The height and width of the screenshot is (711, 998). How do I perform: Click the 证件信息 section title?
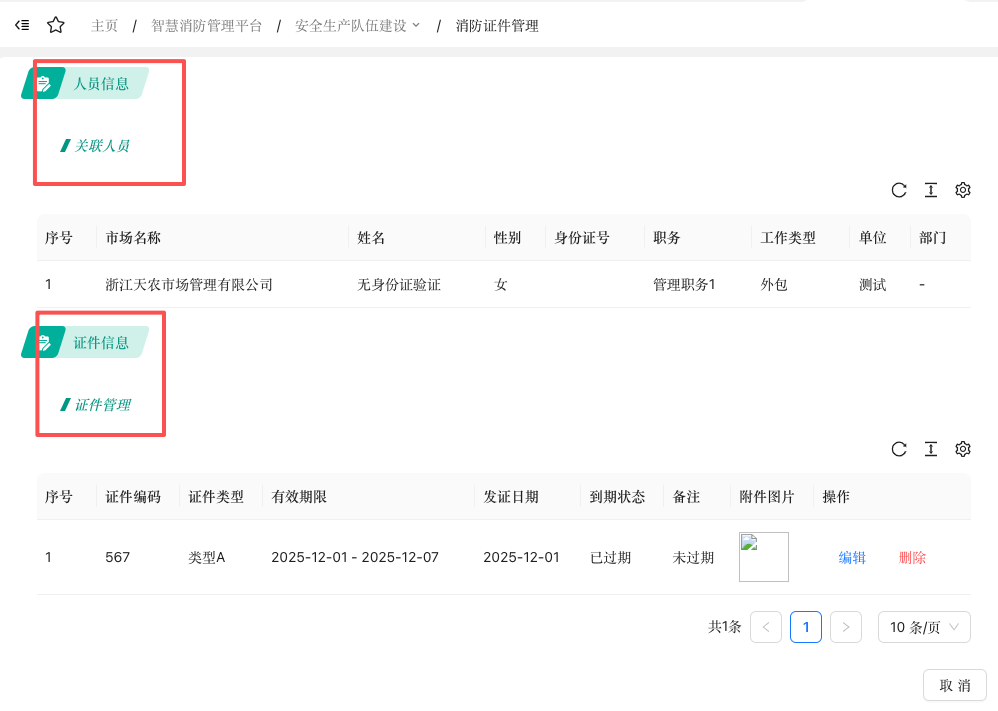click(x=101, y=342)
